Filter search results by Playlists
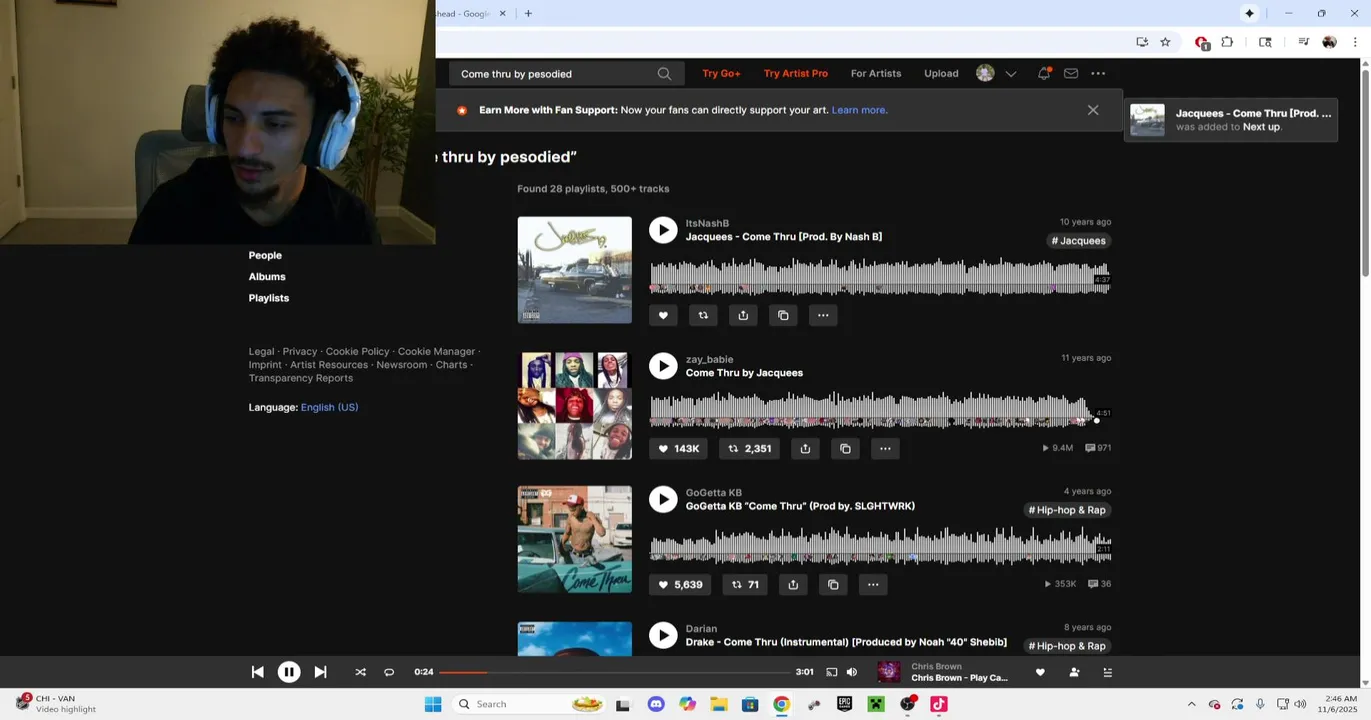1371x720 pixels. point(269,298)
